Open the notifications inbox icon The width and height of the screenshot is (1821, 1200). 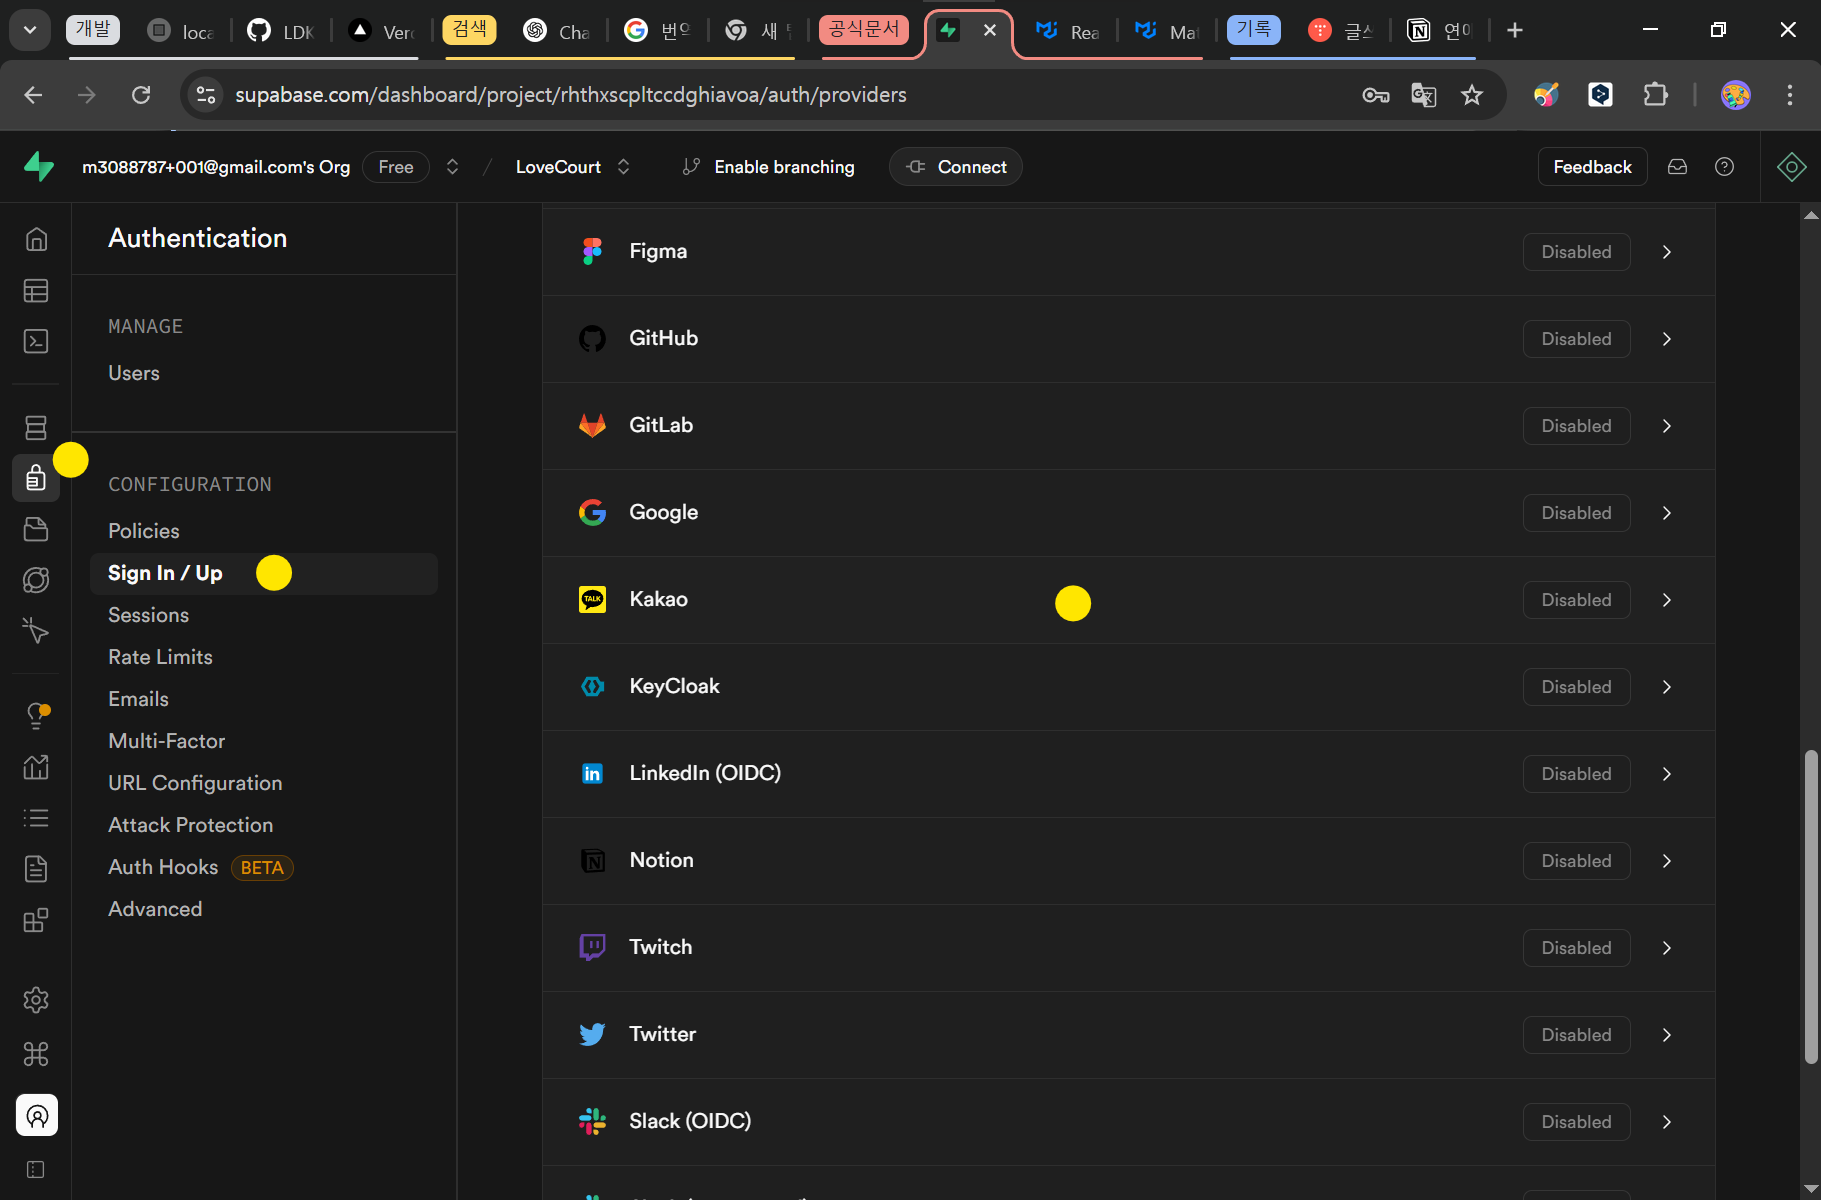[x=1678, y=167]
